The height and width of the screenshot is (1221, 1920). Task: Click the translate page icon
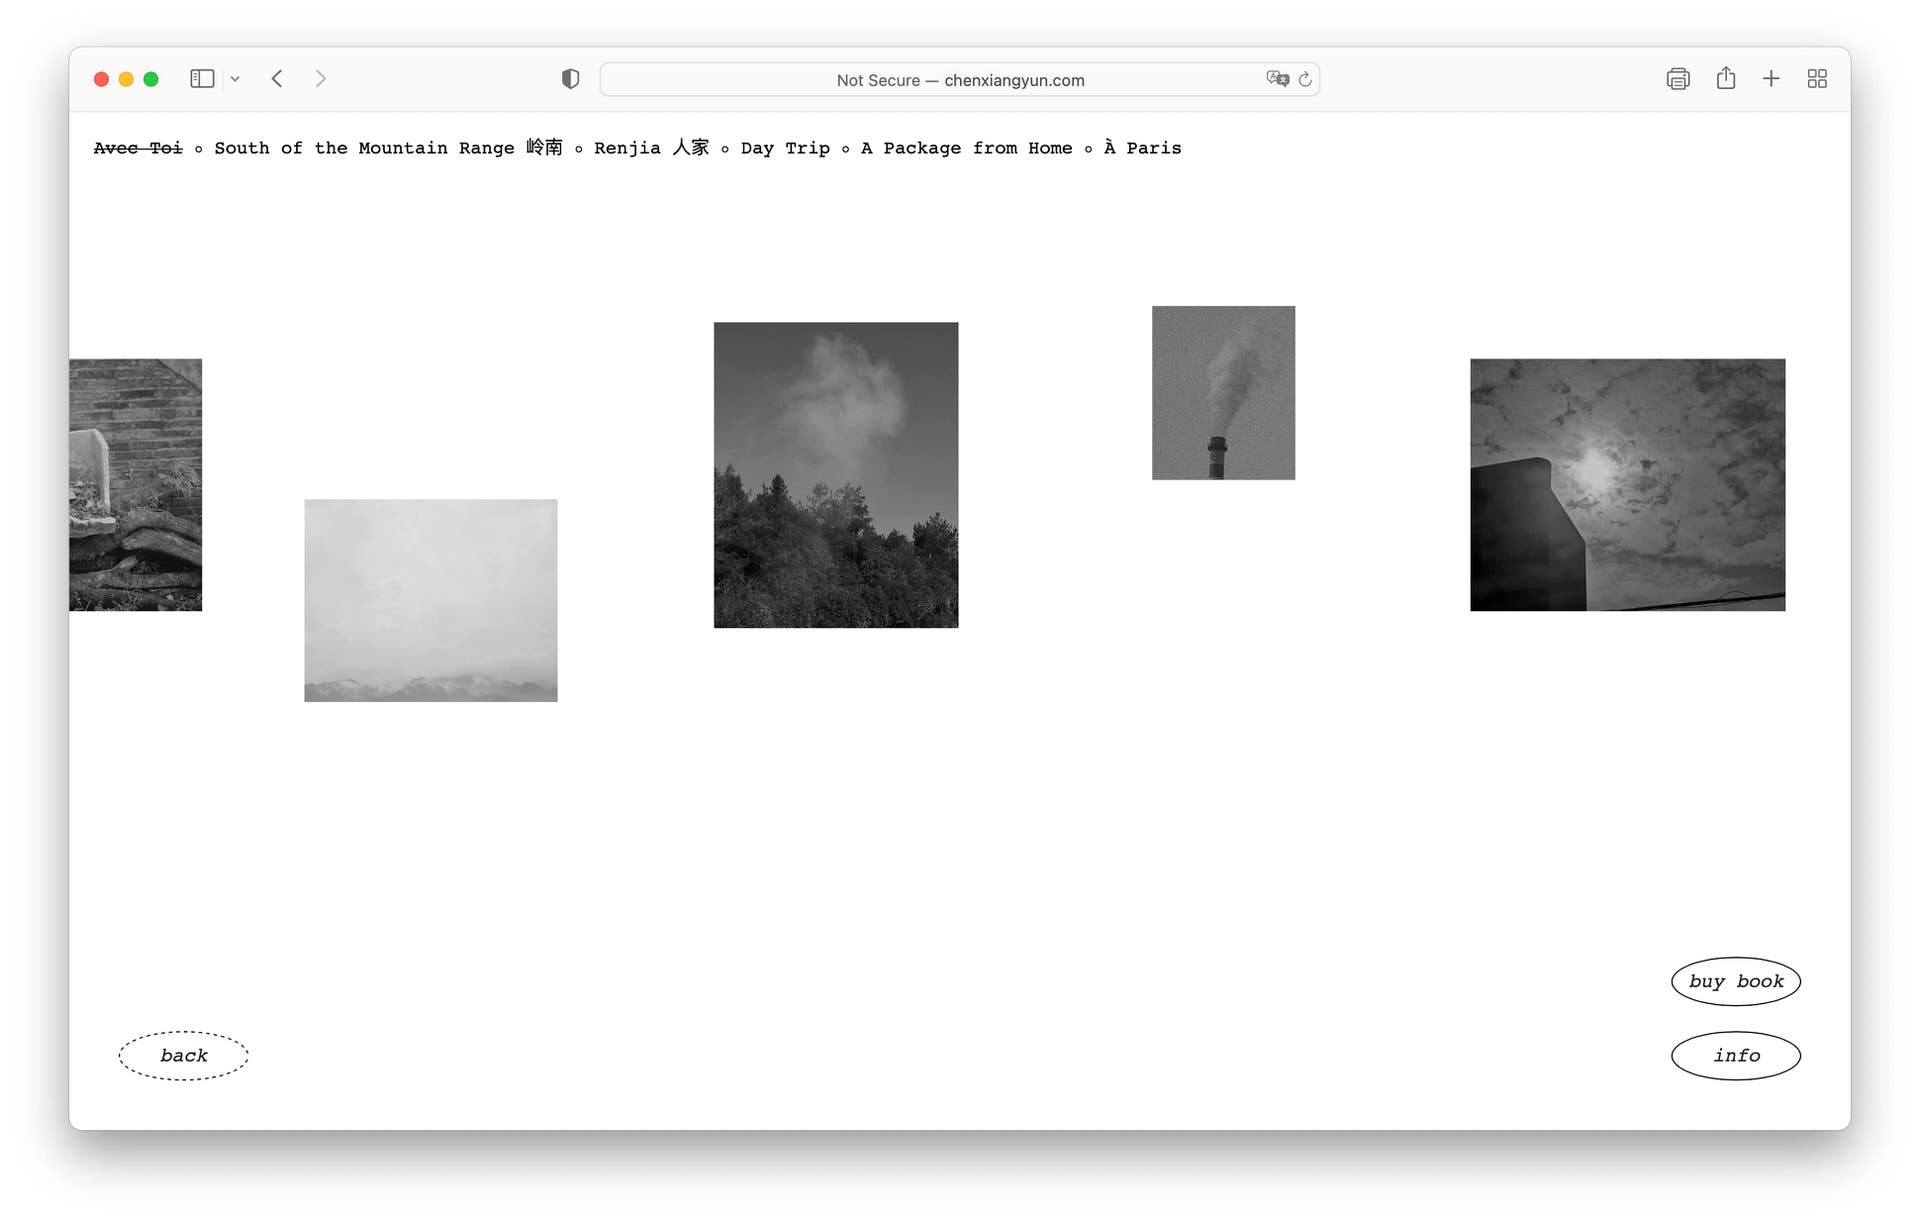tap(1276, 79)
